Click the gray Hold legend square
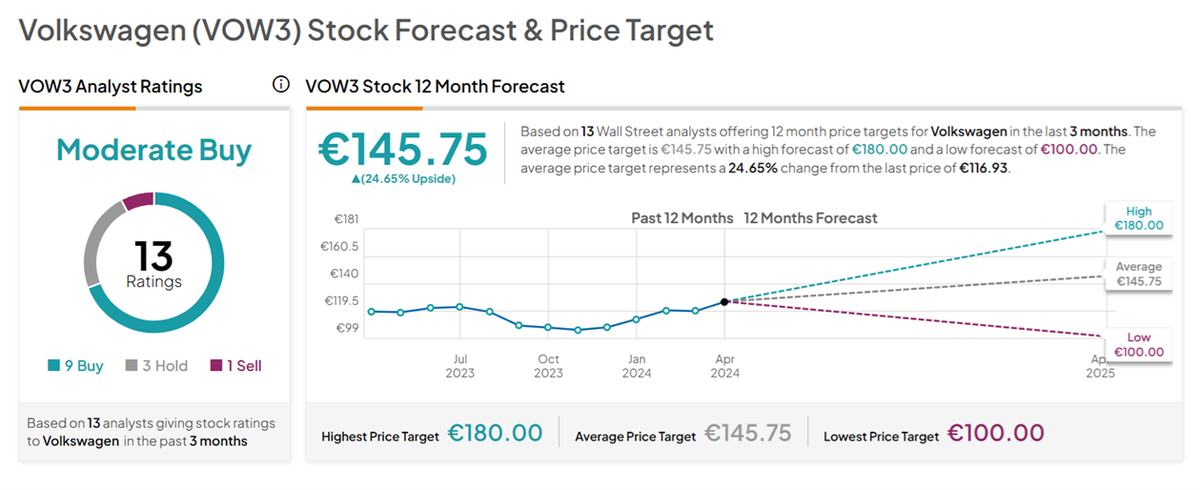Screen dimensions: 1200x490 tap(131, 366)
